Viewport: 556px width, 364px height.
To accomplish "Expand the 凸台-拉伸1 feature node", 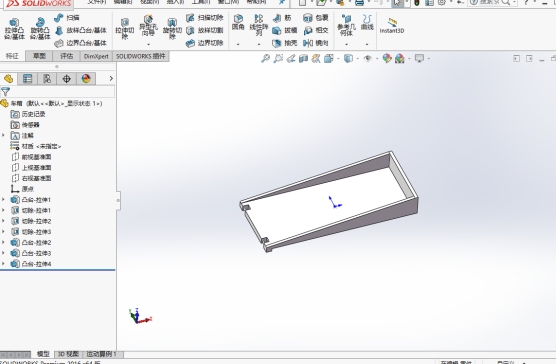I will pos(4,200).
